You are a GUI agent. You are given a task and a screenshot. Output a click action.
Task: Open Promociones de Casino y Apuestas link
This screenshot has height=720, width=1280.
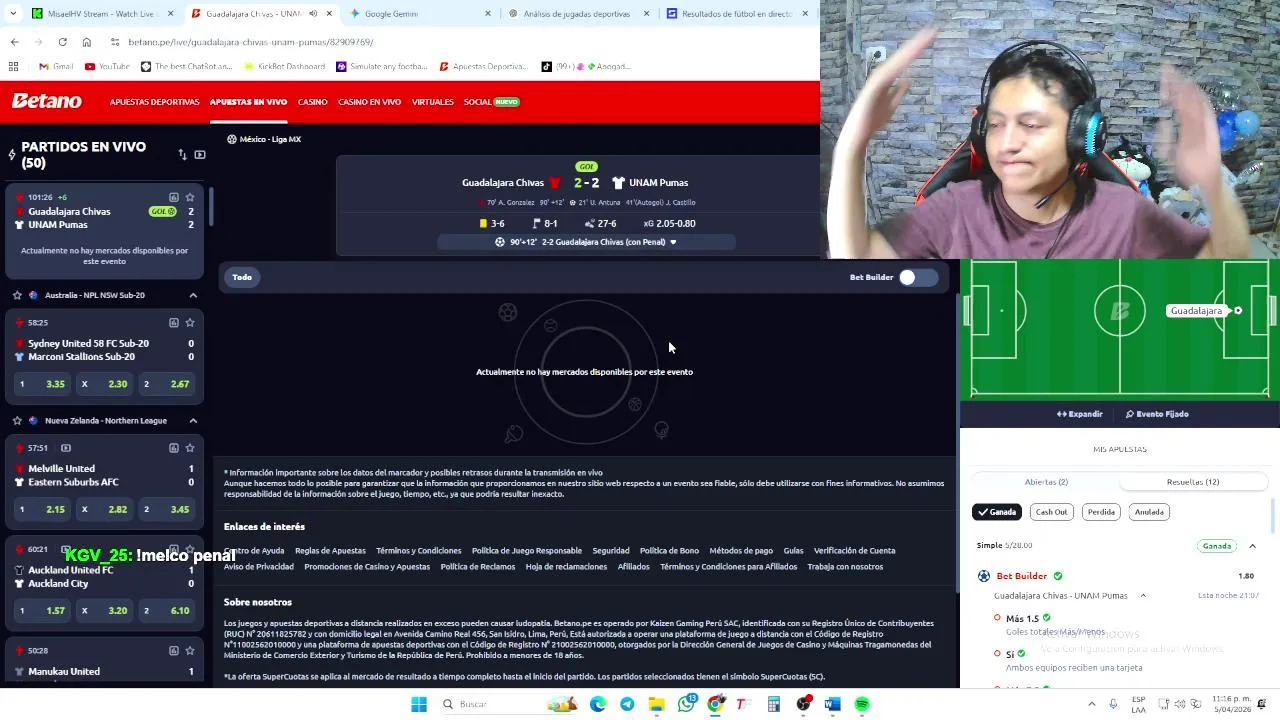(x=367, y=567)
